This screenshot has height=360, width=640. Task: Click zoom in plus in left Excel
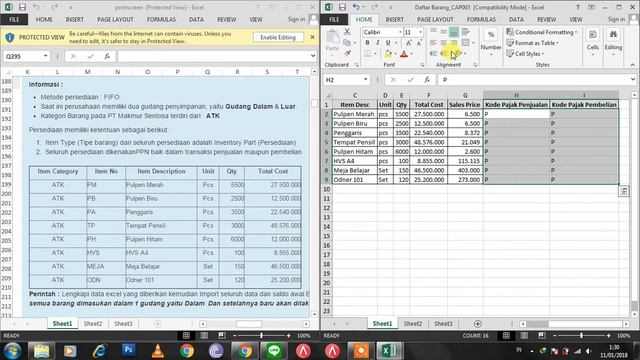(289, 336)
